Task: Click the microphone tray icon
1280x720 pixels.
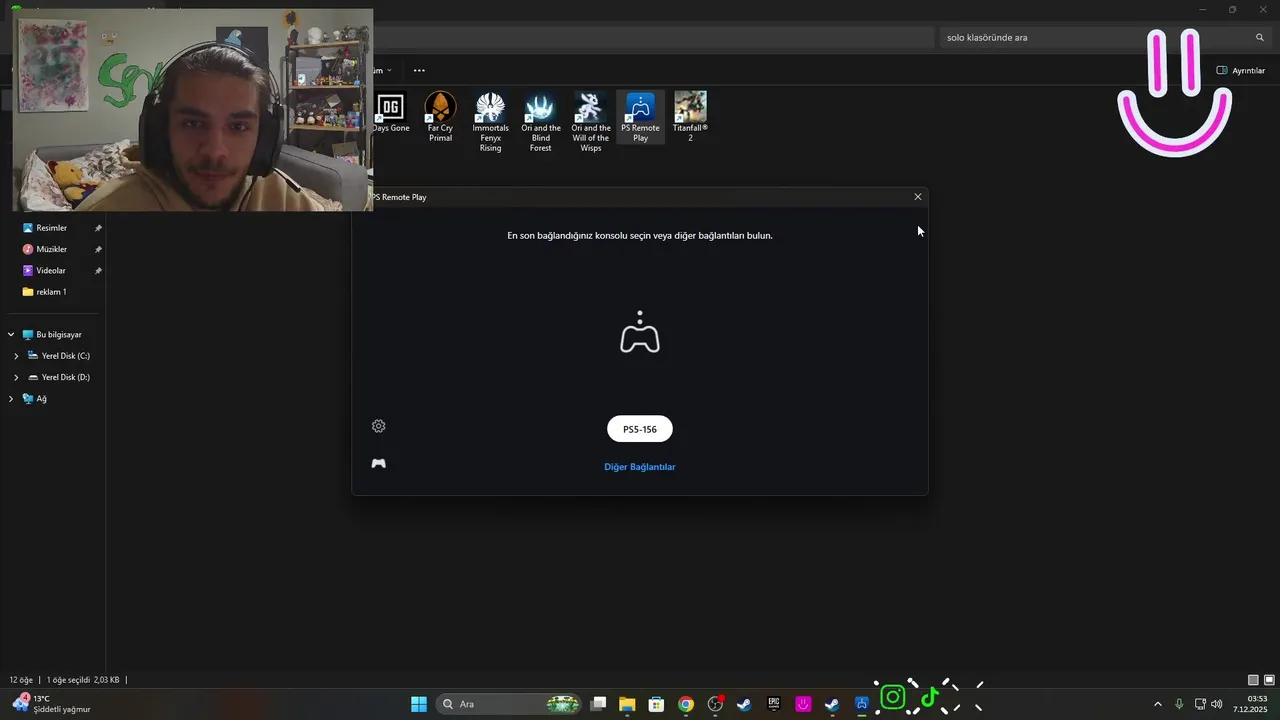Action: [1179, 704]
